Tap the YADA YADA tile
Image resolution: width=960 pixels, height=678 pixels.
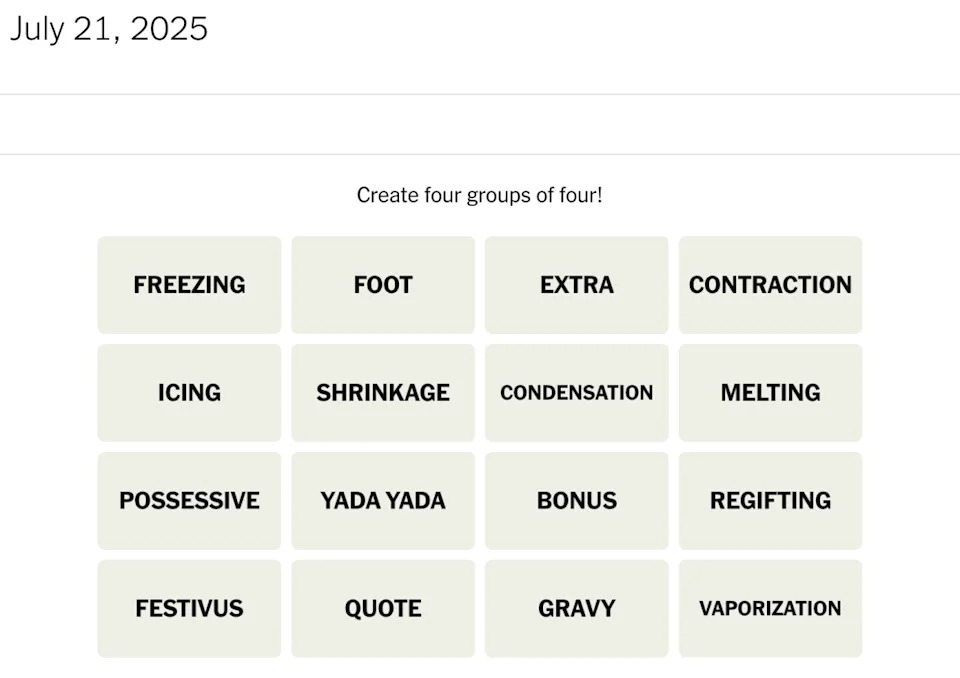[x=383, y=501]
